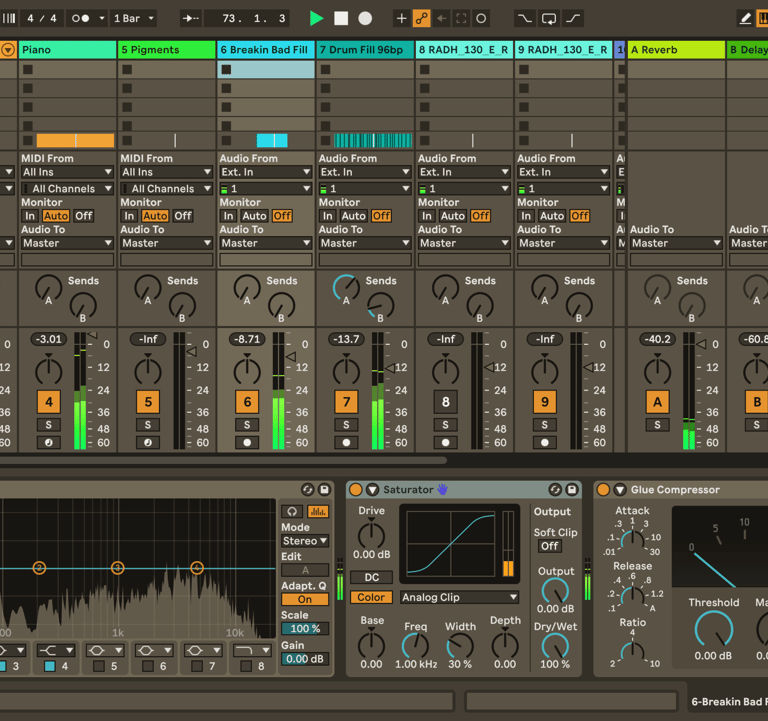Toggle Saturator device activator
Image resolution: width=768 pixels, height=721 pixels.
(356, 489)
